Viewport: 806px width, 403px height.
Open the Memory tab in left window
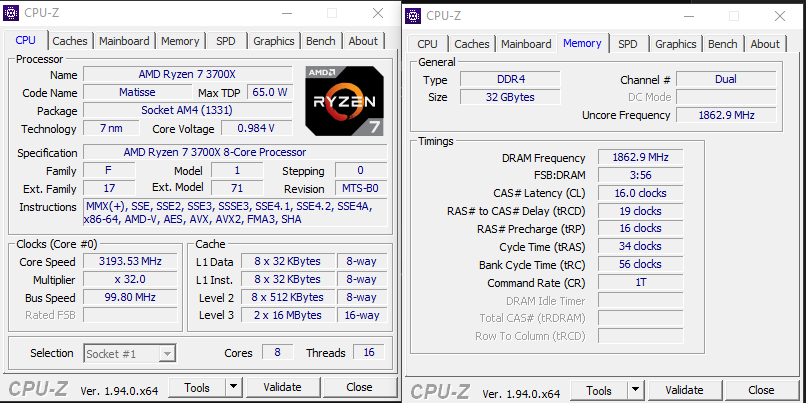[x=180, y=41]
